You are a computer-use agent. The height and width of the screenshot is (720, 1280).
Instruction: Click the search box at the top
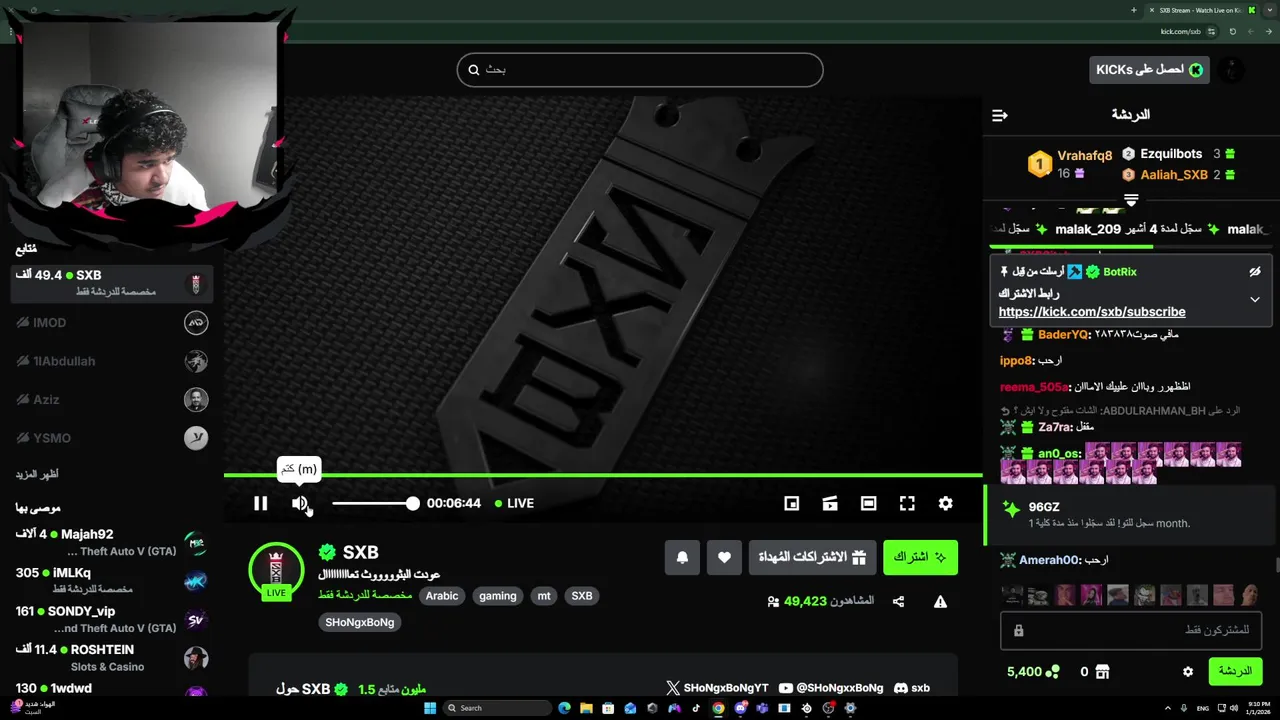tap(640, 70)
